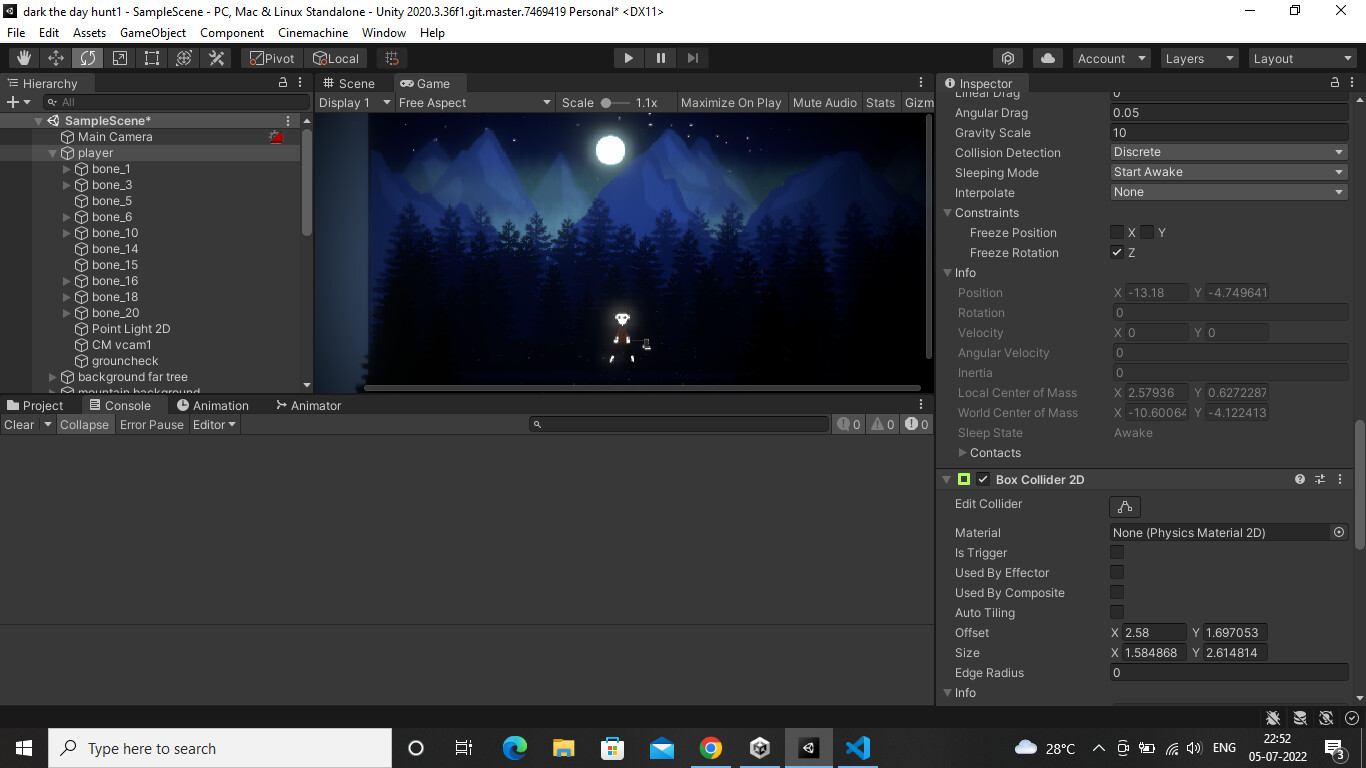Screen dimensions: 1366x768
Task: Lock the Inspector panel
Action: click(1334, 83)
